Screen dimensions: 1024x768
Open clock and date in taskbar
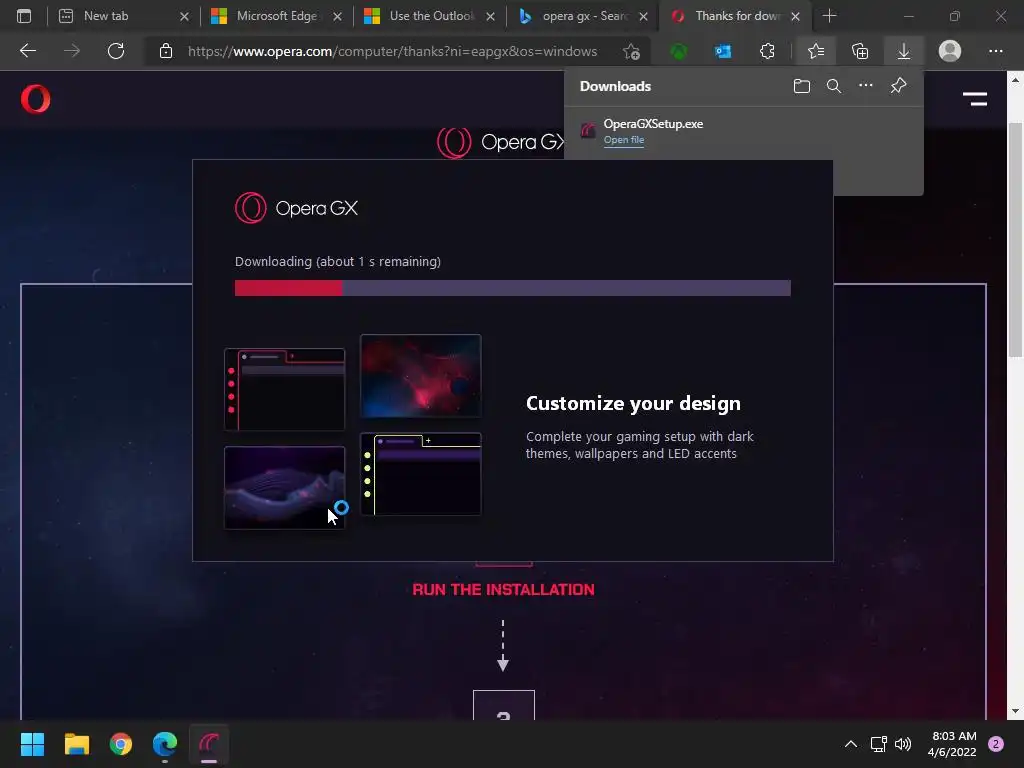[x=952, y=744]
